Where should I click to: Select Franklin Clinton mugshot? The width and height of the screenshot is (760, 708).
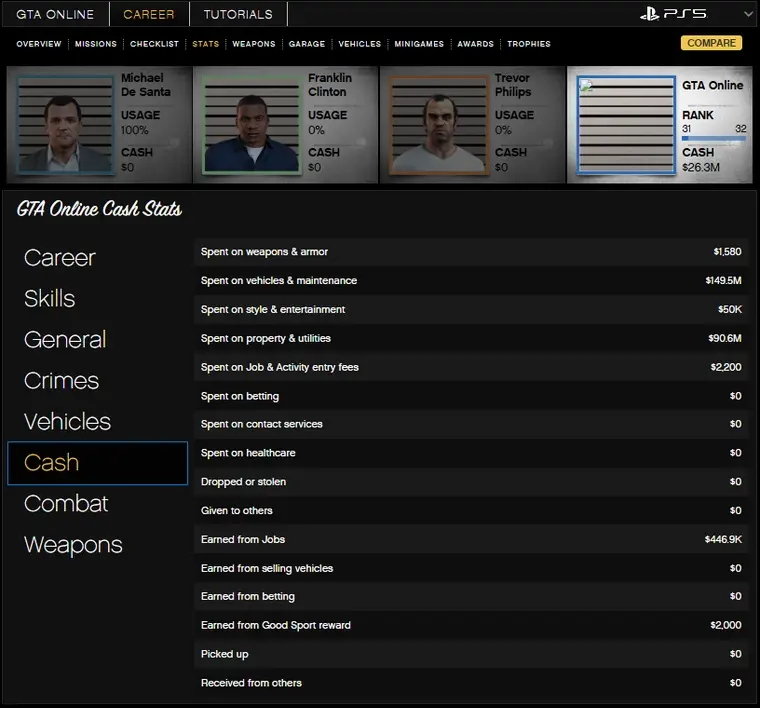click(x=252, y=125)
